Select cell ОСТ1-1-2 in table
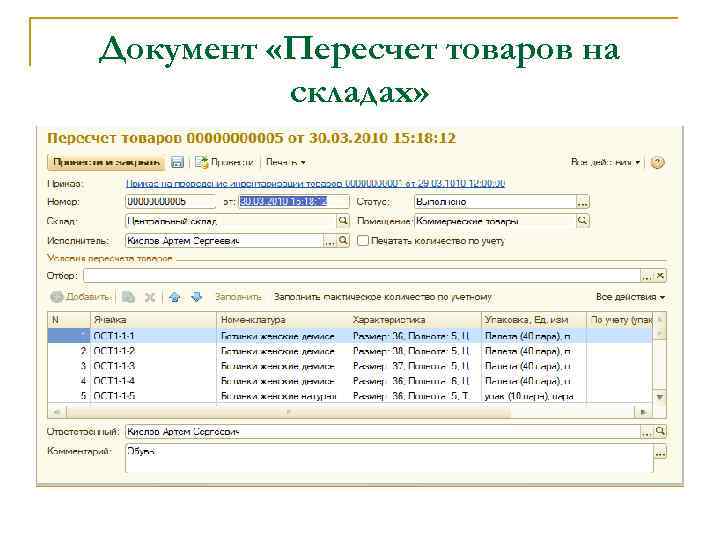Viewport: 720px width, 540px height. click(x=153, y=351)
